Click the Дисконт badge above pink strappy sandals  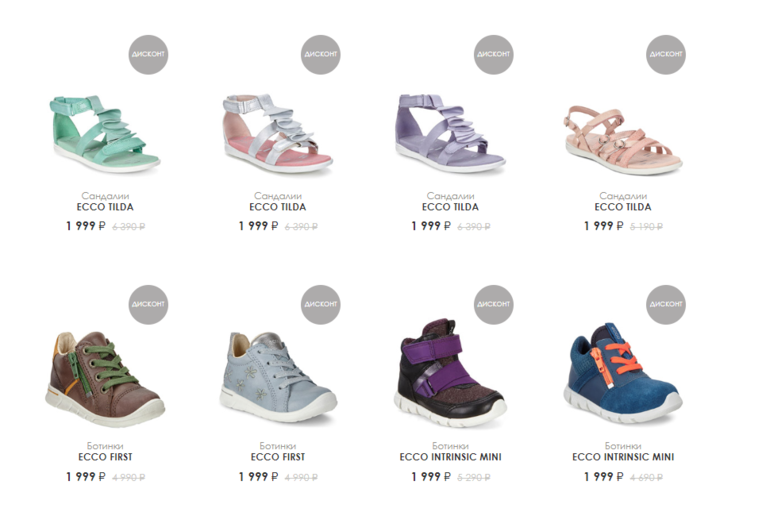pyautogui.click(x=666, y=55)
